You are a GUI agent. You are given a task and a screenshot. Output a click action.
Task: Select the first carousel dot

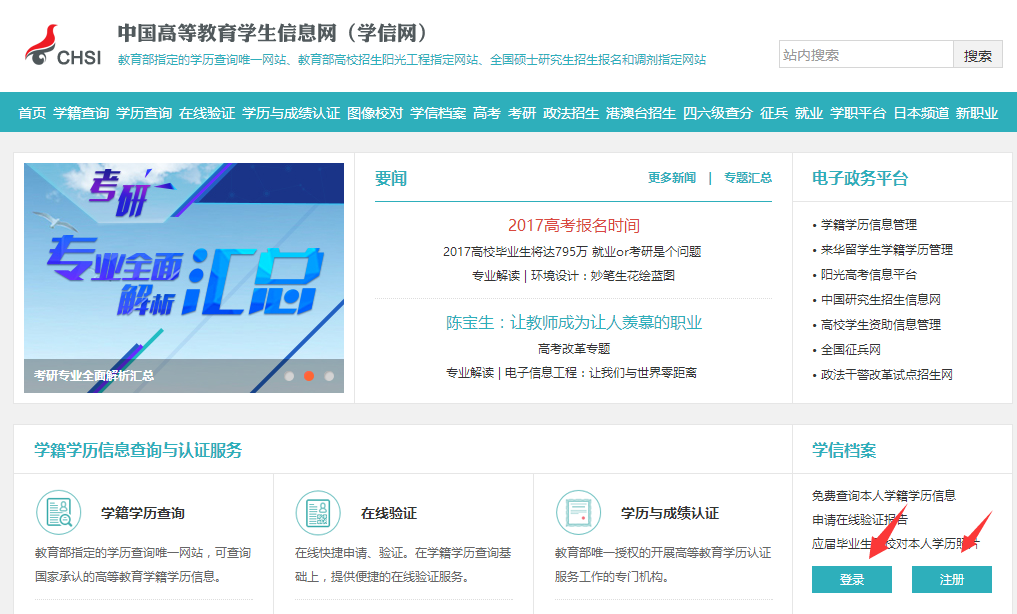point(289,376)
